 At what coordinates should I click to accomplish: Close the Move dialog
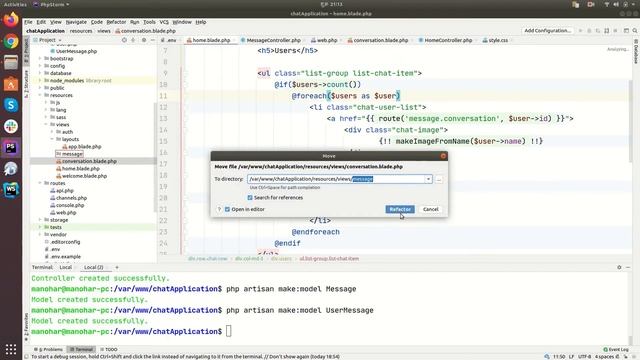(443, 156)
